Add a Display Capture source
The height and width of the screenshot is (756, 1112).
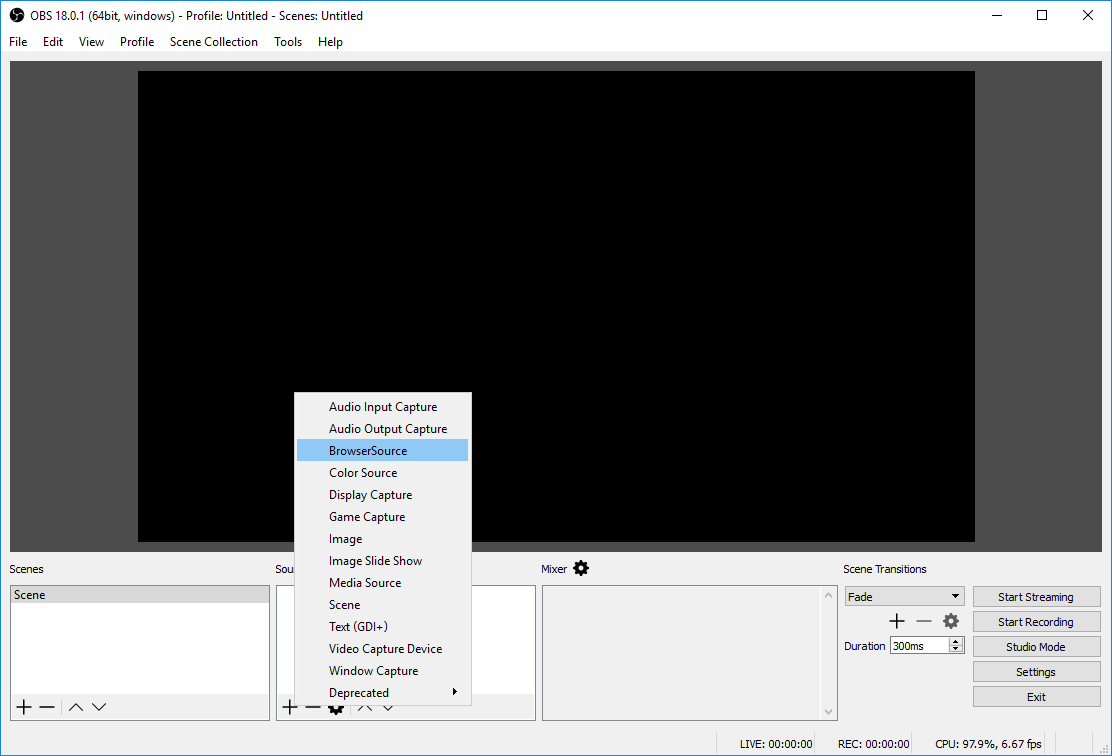(x=382, y=494)
